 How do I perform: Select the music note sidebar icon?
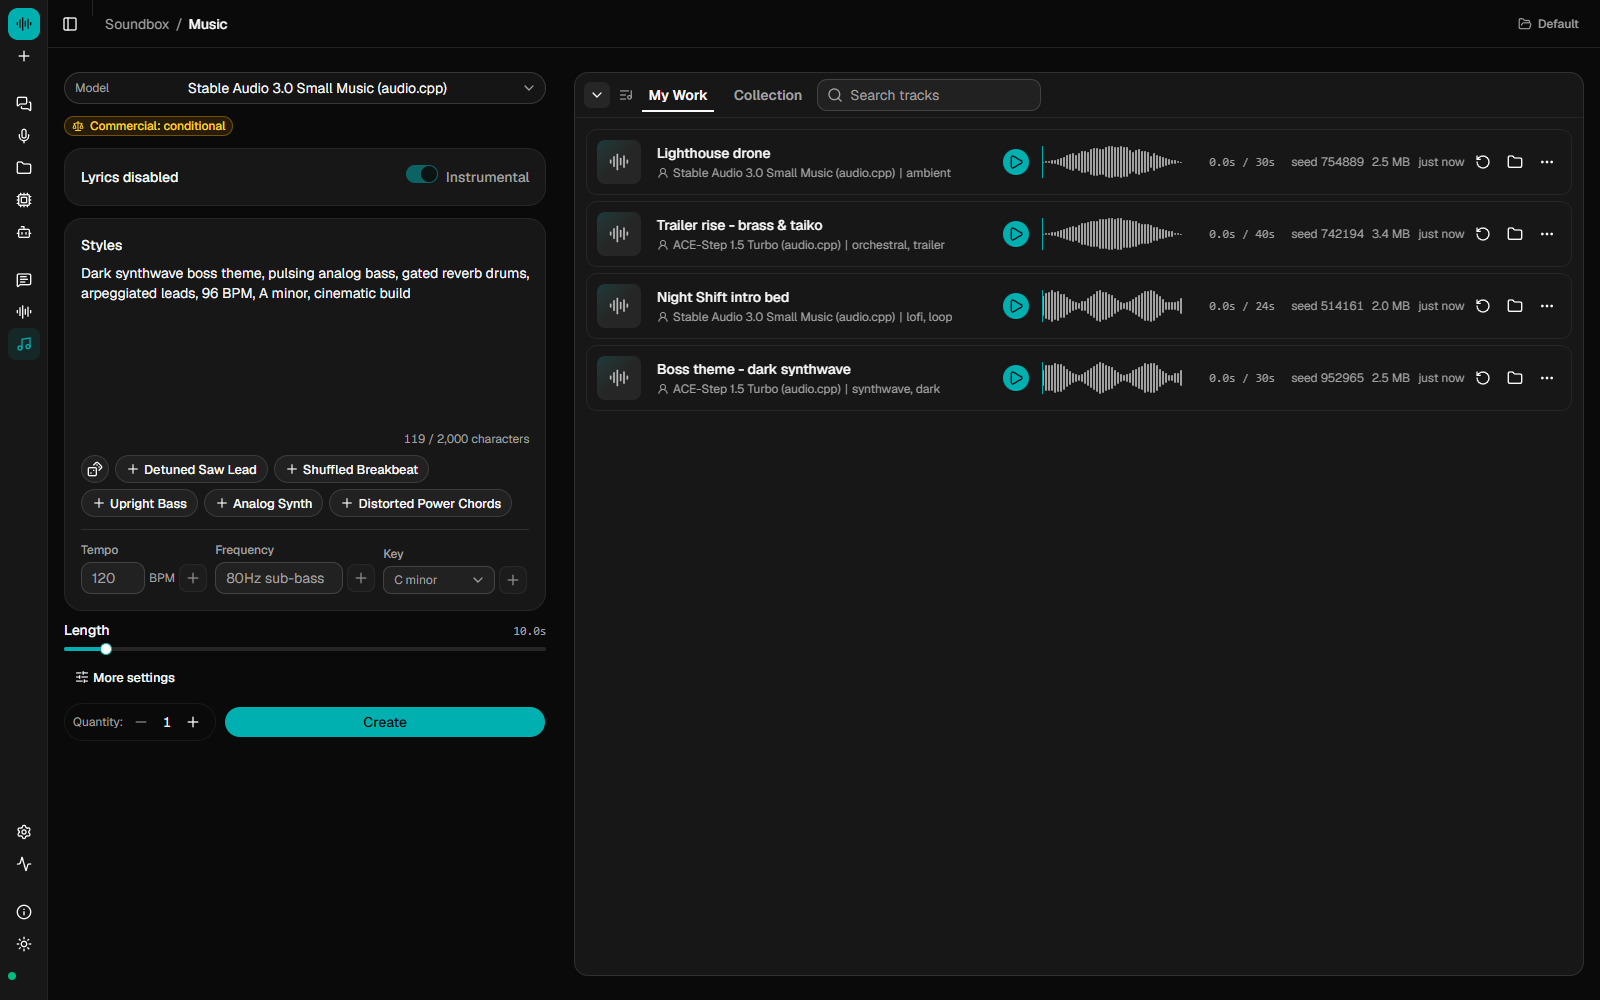coord(24,344)
